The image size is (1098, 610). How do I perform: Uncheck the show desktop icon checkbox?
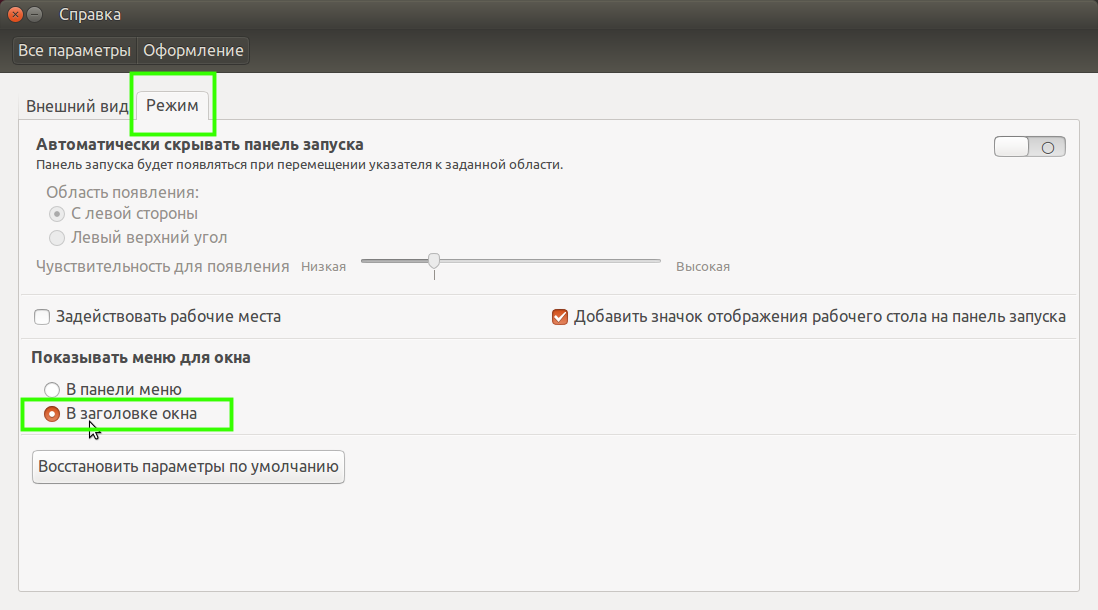(560, 317)
